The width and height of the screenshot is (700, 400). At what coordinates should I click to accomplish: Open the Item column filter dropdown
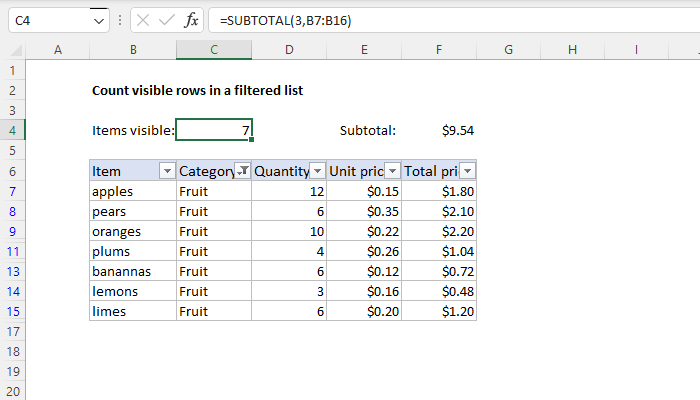[166, 171]
